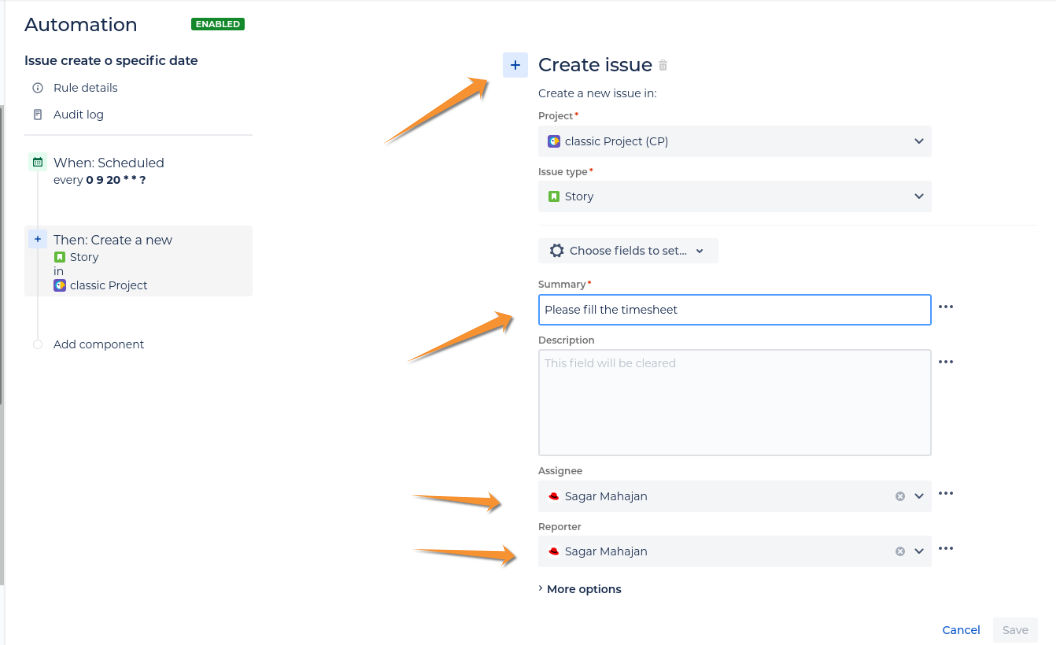Screen dimensions: 1056x645
Task: Click the Save button
Action: click(x=1015, y=630)
